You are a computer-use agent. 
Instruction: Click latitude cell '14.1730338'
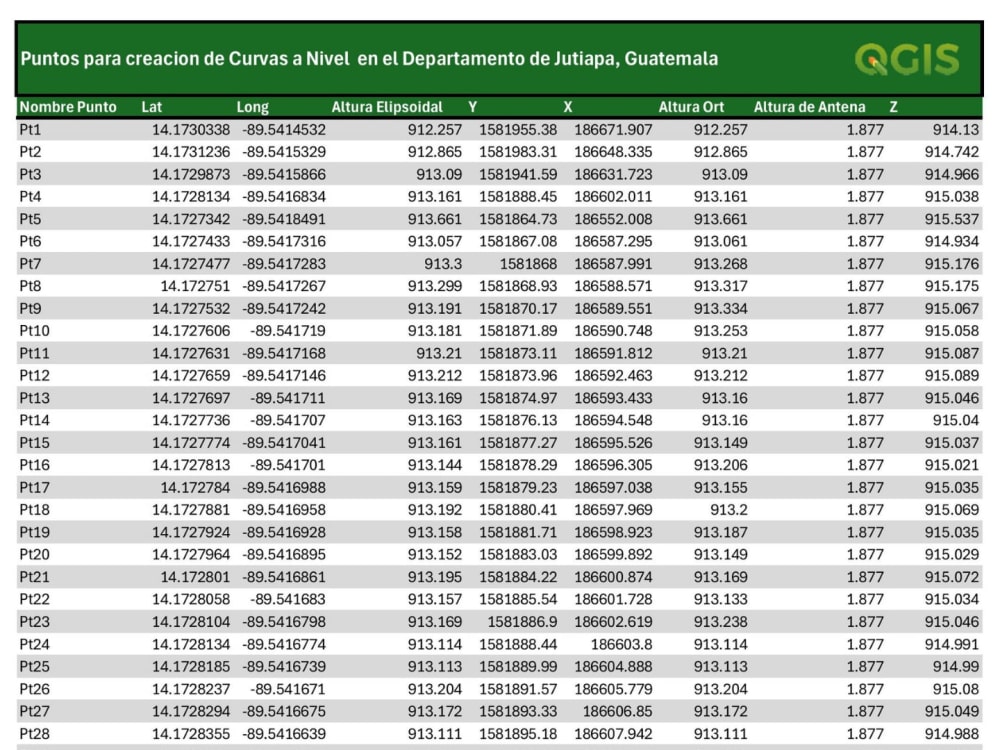191,129
